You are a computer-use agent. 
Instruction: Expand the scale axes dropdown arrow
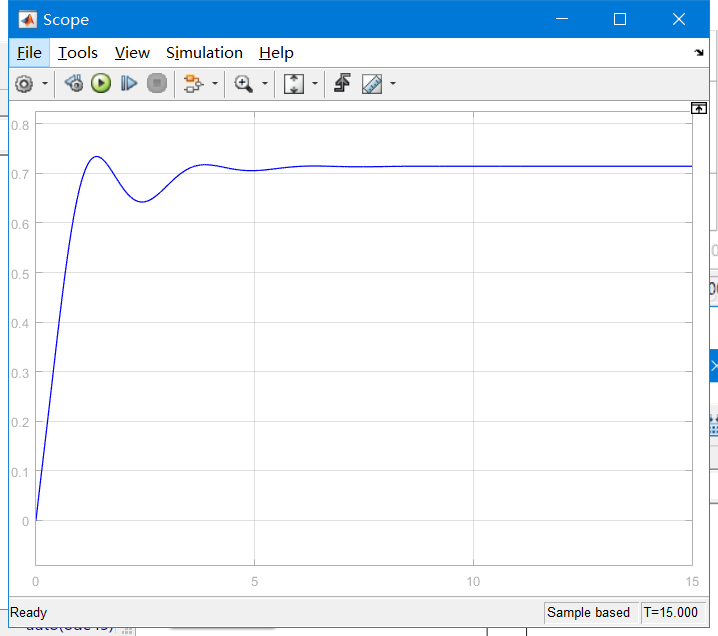315,84
